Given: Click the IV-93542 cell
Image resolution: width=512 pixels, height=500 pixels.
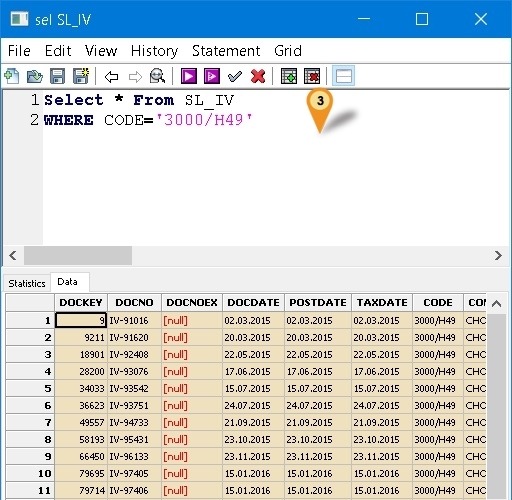Looking at the screenshot, I should pyautogui.click(x=134, y=388).
